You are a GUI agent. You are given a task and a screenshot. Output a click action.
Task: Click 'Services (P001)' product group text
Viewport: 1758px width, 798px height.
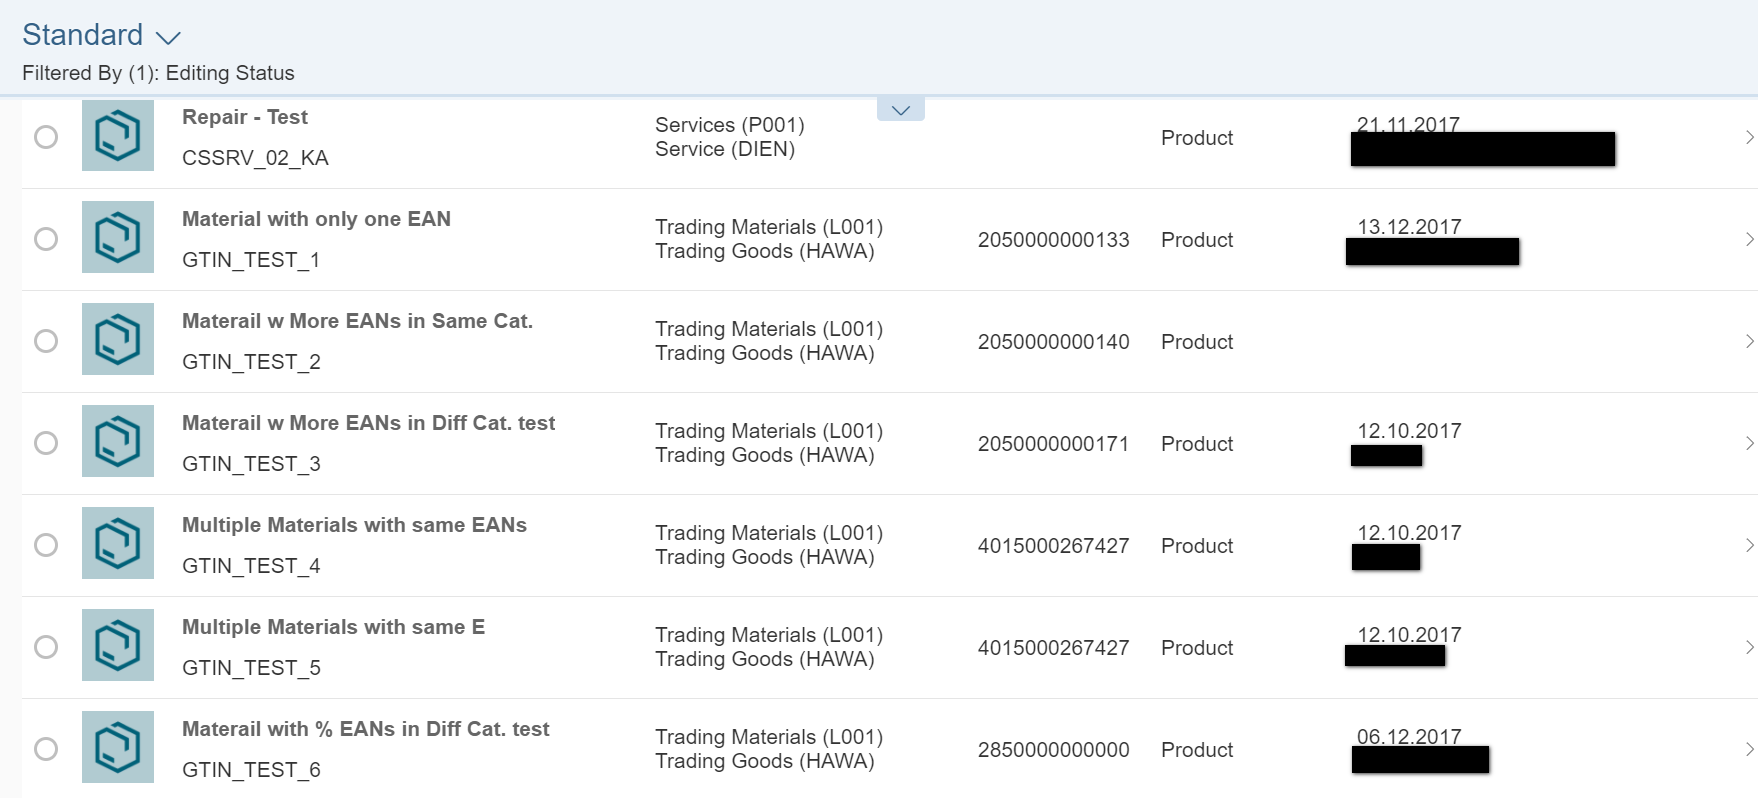[x=730, y=125]
